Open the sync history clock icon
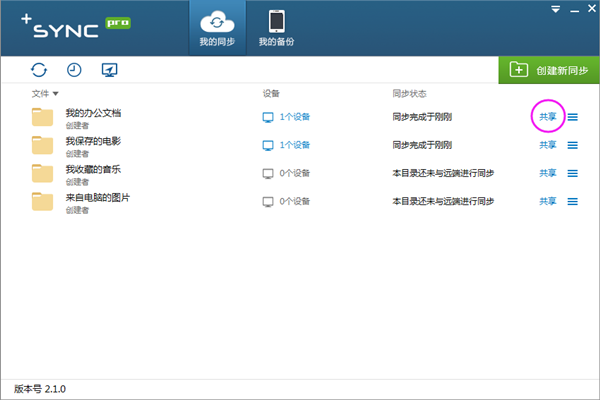Image resolution: width=600 pixels, height=400 pixels. tap(74, 70)
